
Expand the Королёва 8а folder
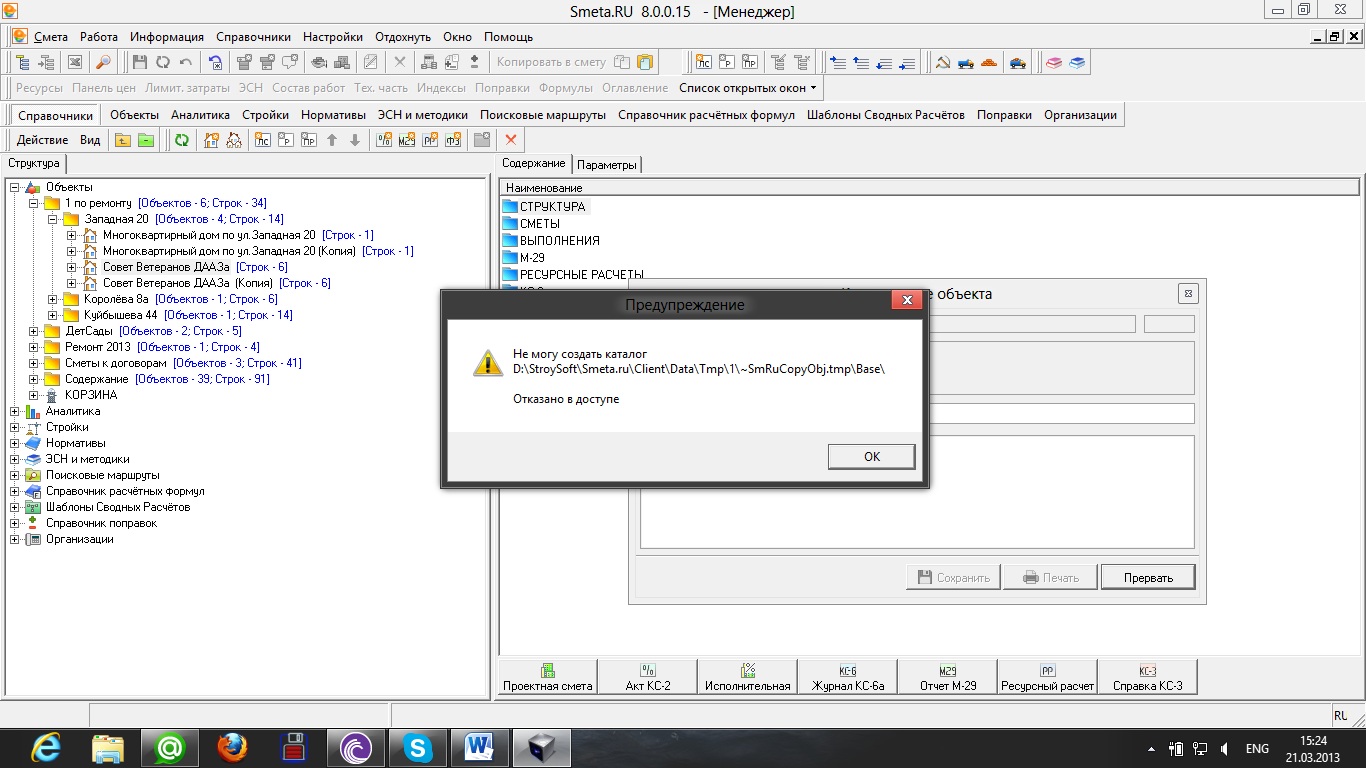pyautogui.click(x=52, y=299)
